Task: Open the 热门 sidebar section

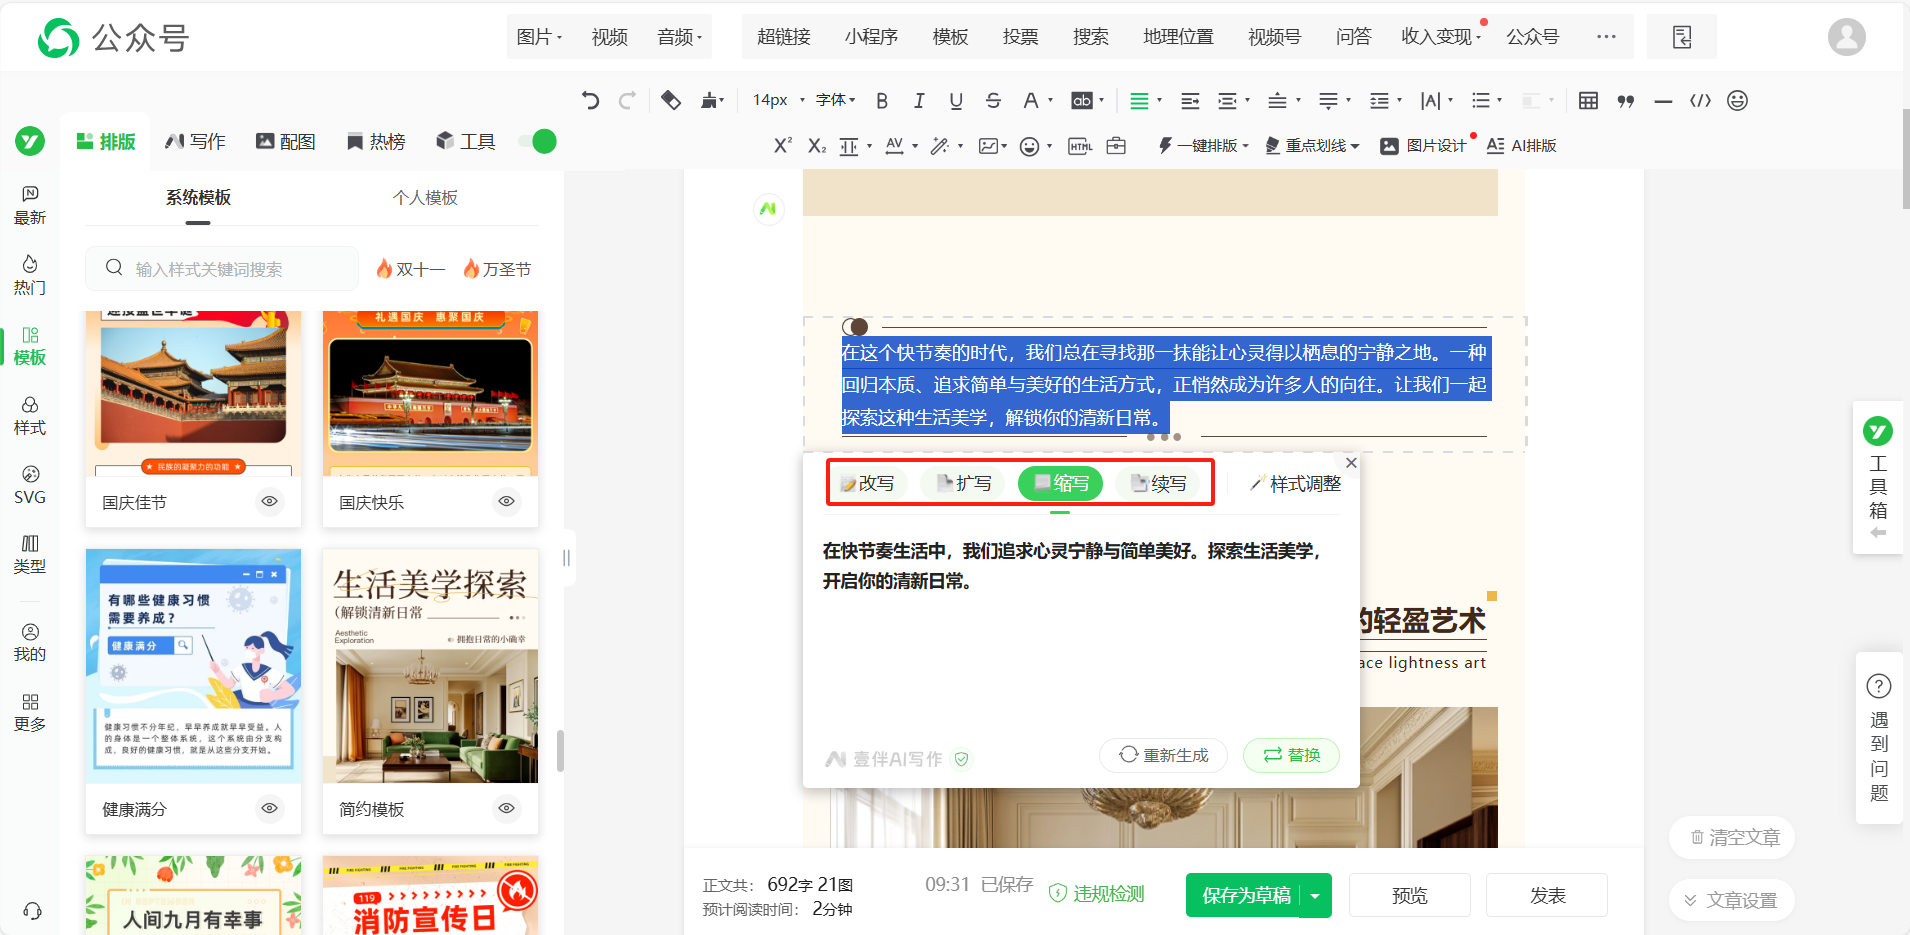Action: coord(30,275)
